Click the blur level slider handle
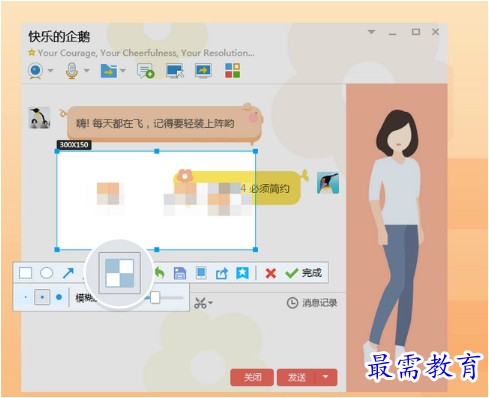The height and width of the screenshot is (398, 489). click(155, 298)
